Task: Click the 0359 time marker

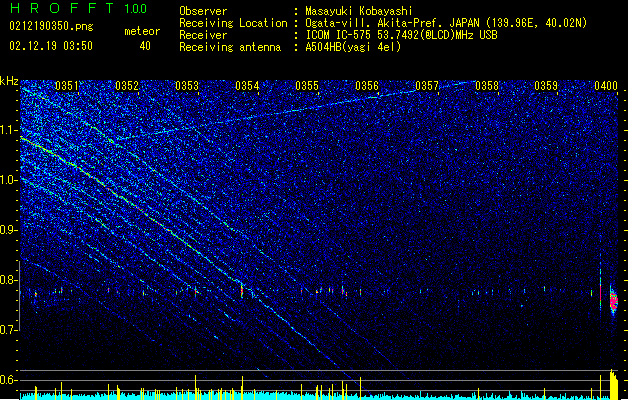Action: [x=546, y=86]
